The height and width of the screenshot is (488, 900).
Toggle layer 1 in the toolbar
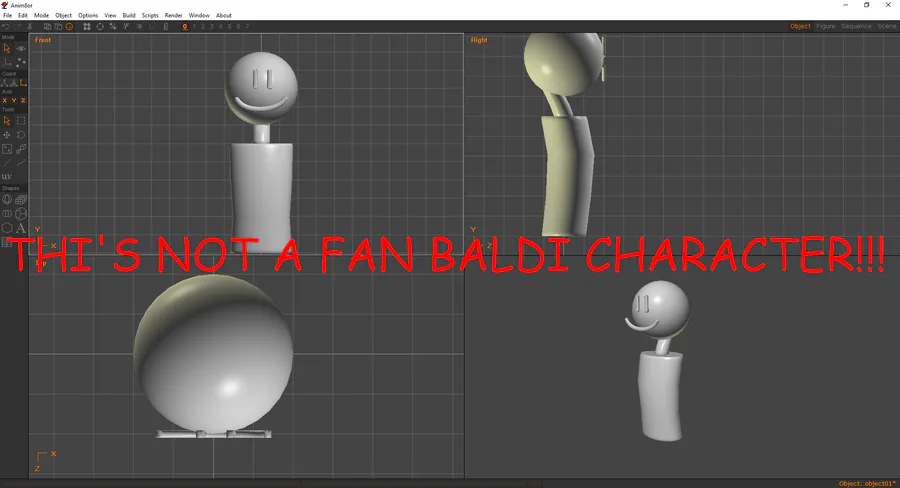[194, 26]
